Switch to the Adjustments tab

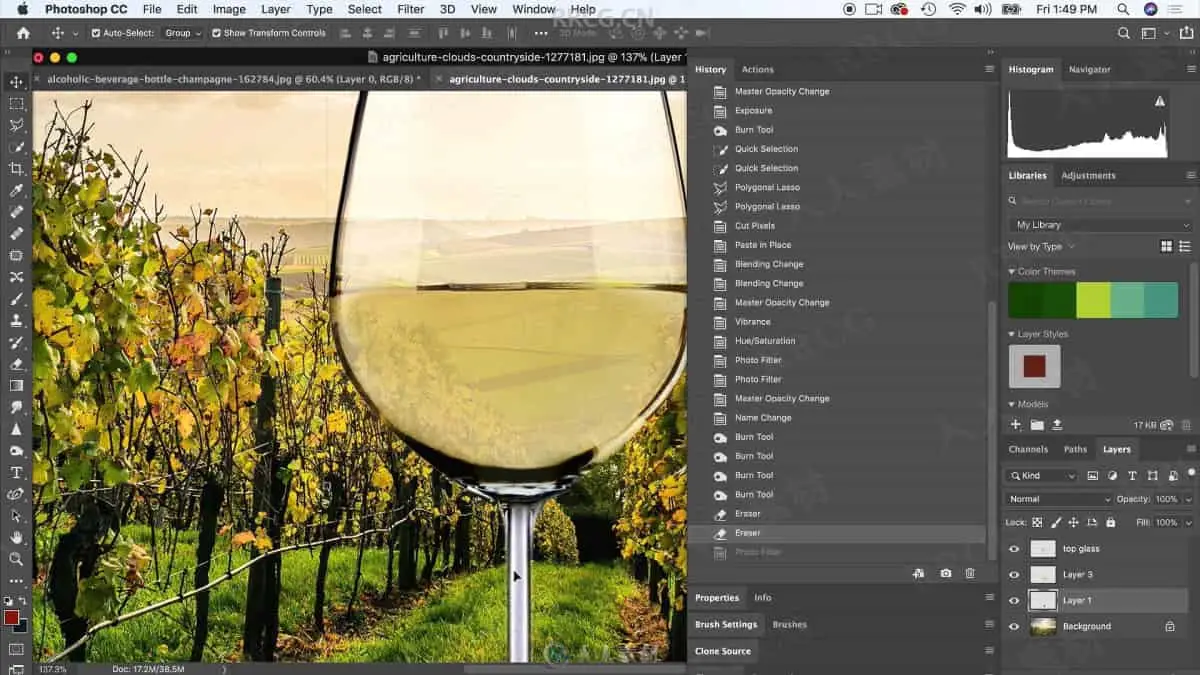[x=1088, y=176]
